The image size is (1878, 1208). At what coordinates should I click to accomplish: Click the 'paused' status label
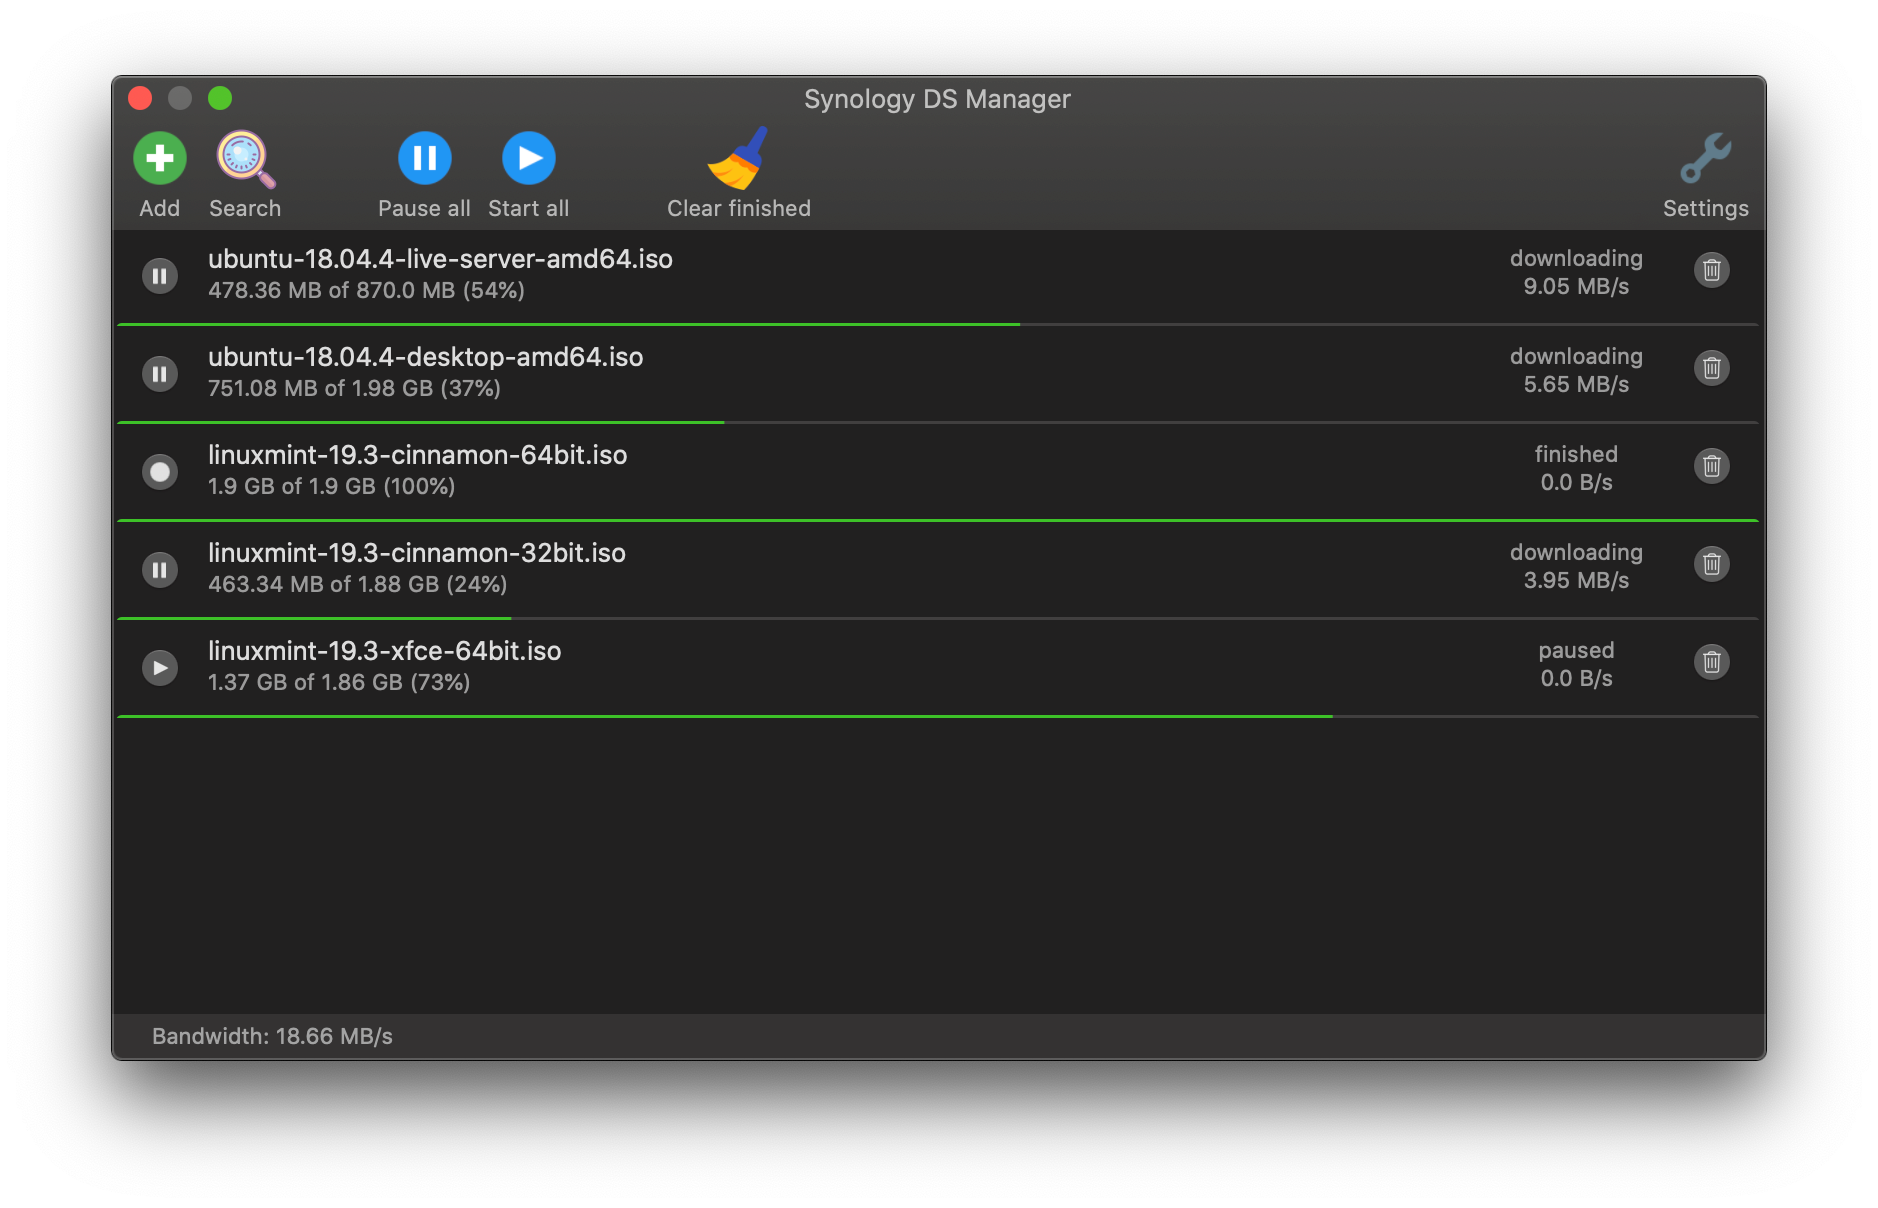coord(1576,650)
